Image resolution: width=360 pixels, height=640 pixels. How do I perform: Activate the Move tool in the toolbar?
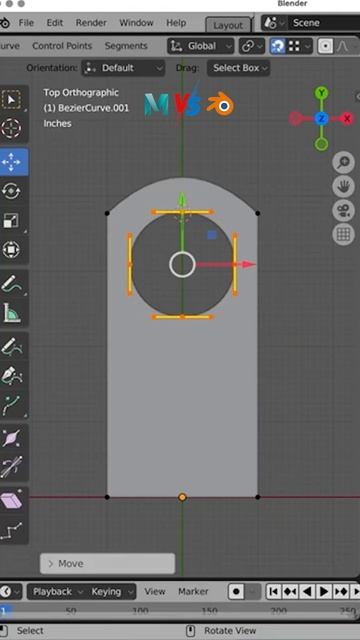tap(11, 162)
